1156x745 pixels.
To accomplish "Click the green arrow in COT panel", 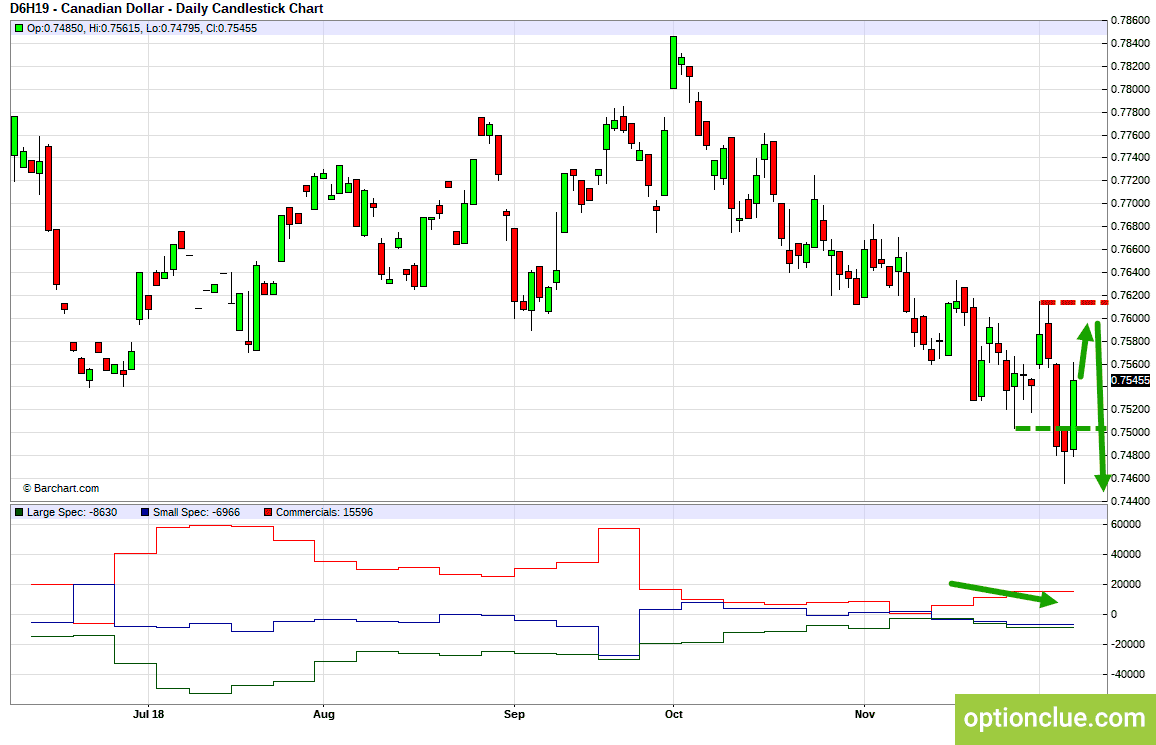I will tap(1003, 594).
